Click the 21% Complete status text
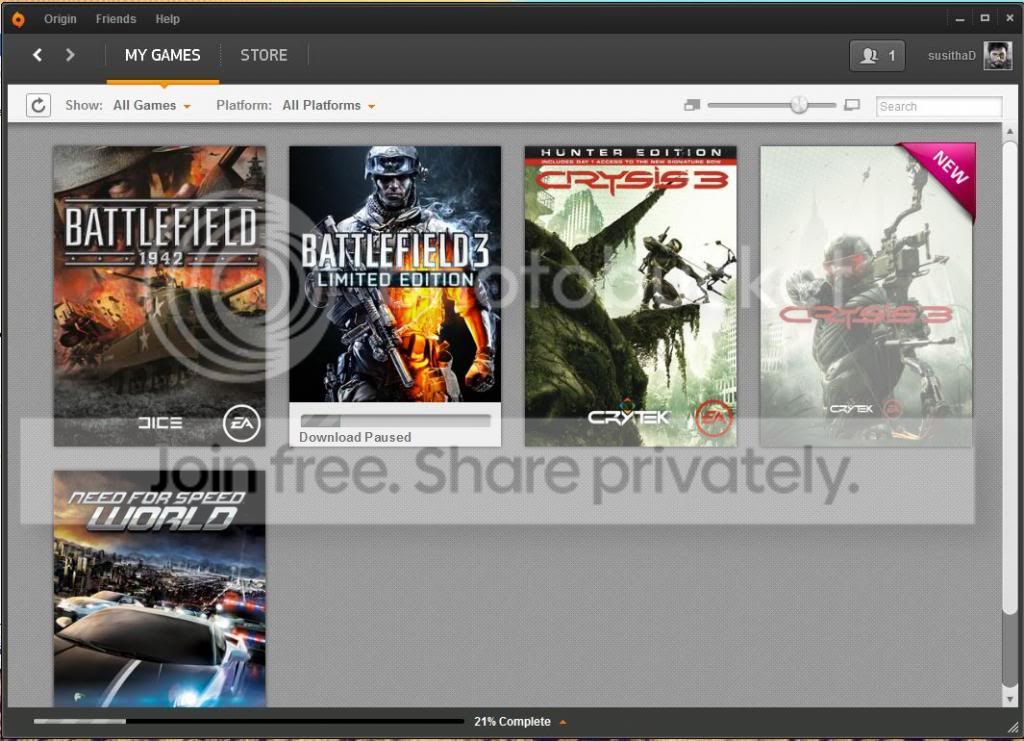 click(512, 721)
